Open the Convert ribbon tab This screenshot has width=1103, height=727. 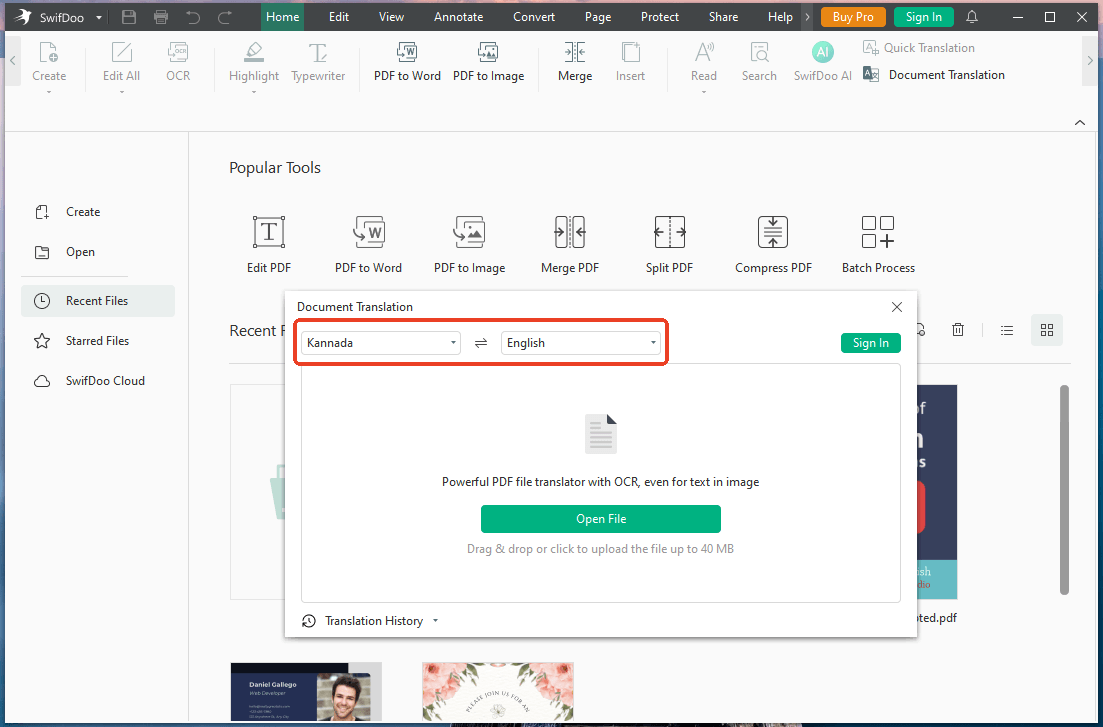point(534,17)
